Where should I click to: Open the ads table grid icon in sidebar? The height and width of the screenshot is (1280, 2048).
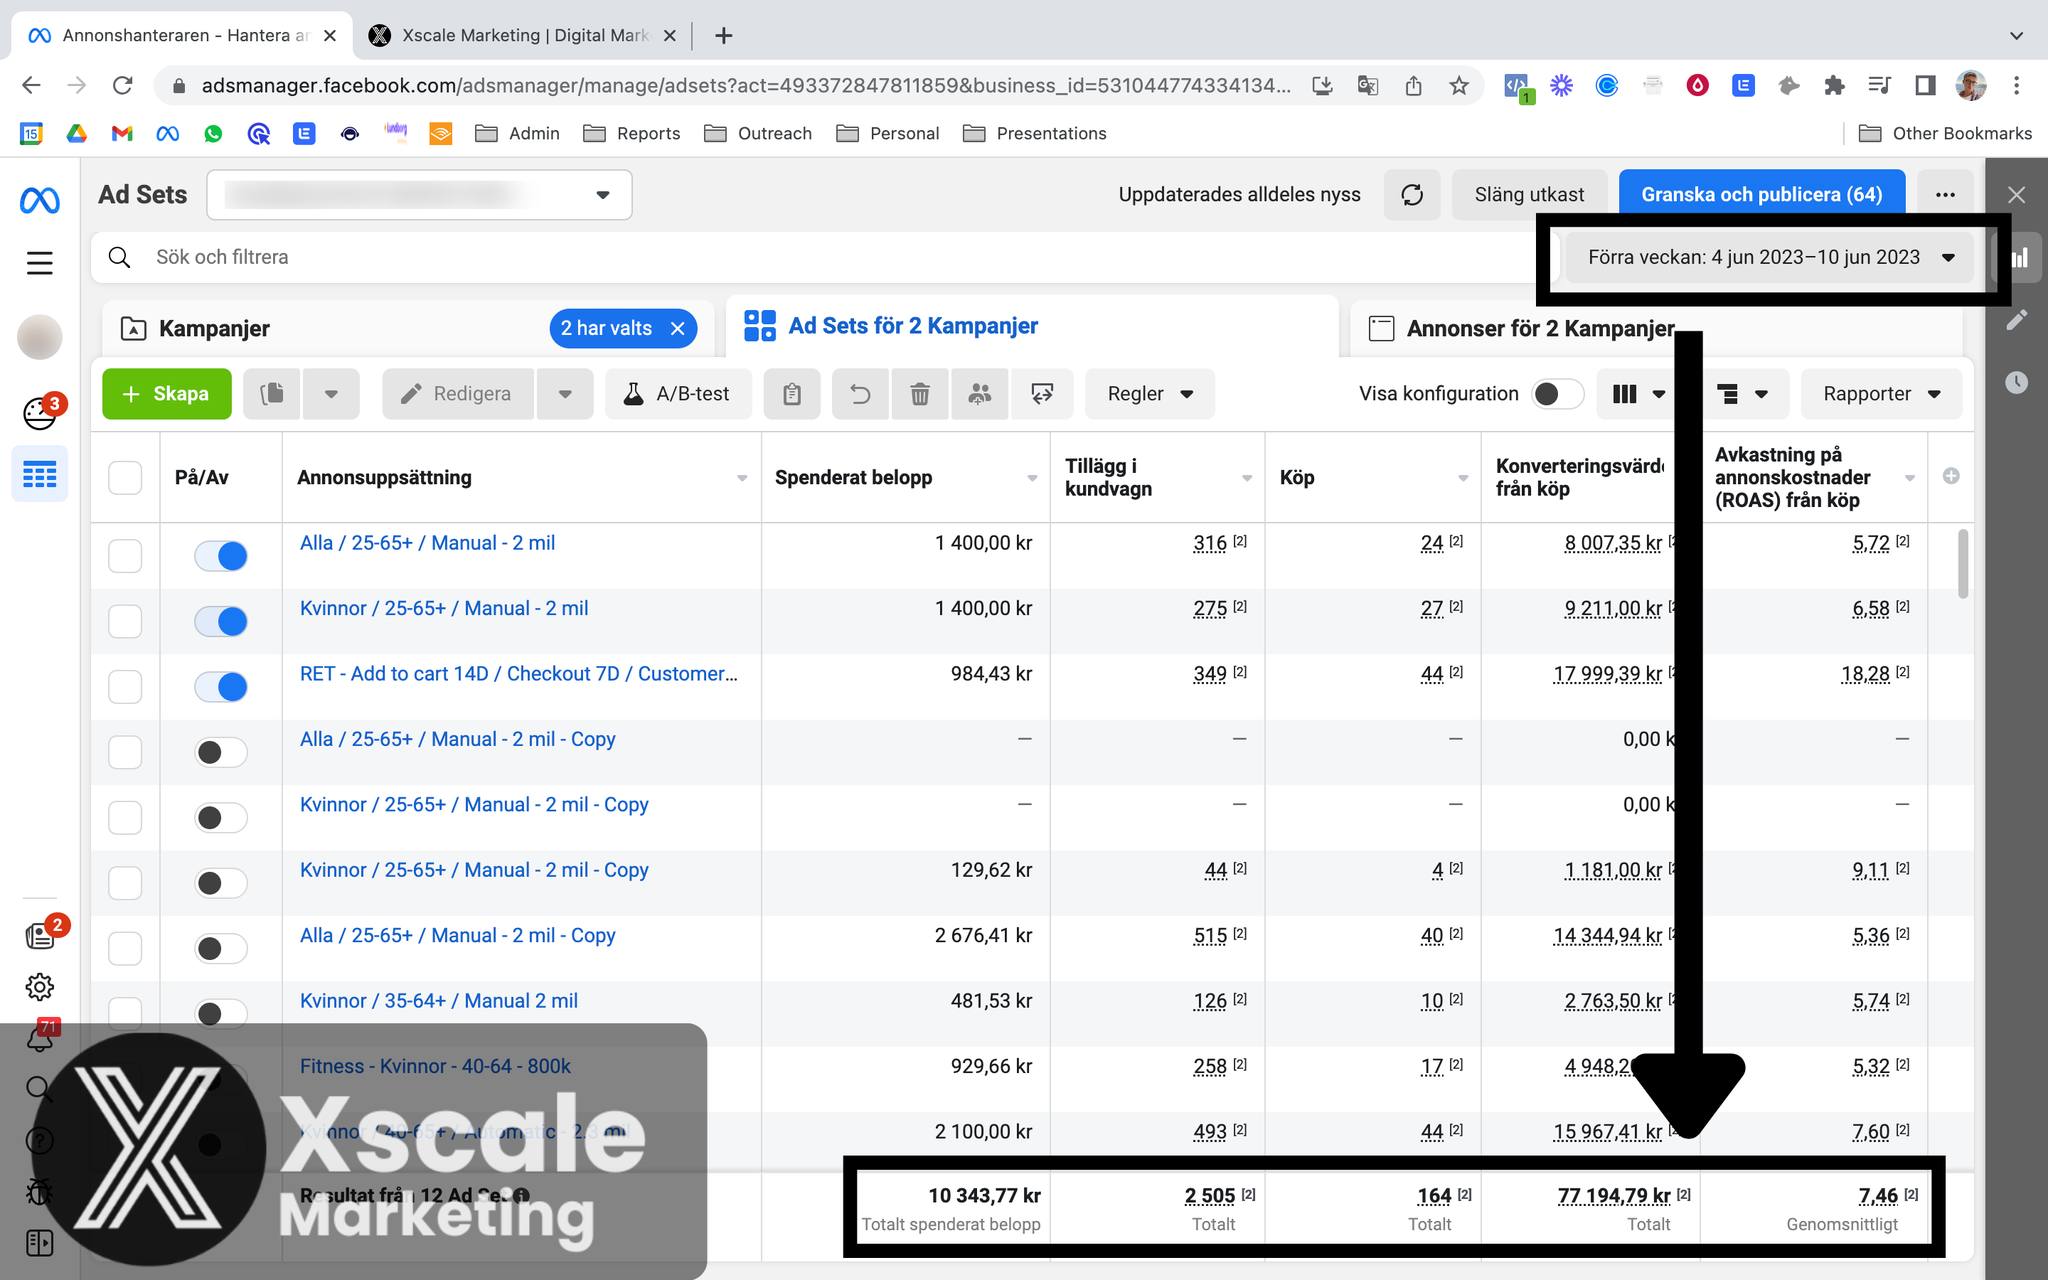click(40, 474)
